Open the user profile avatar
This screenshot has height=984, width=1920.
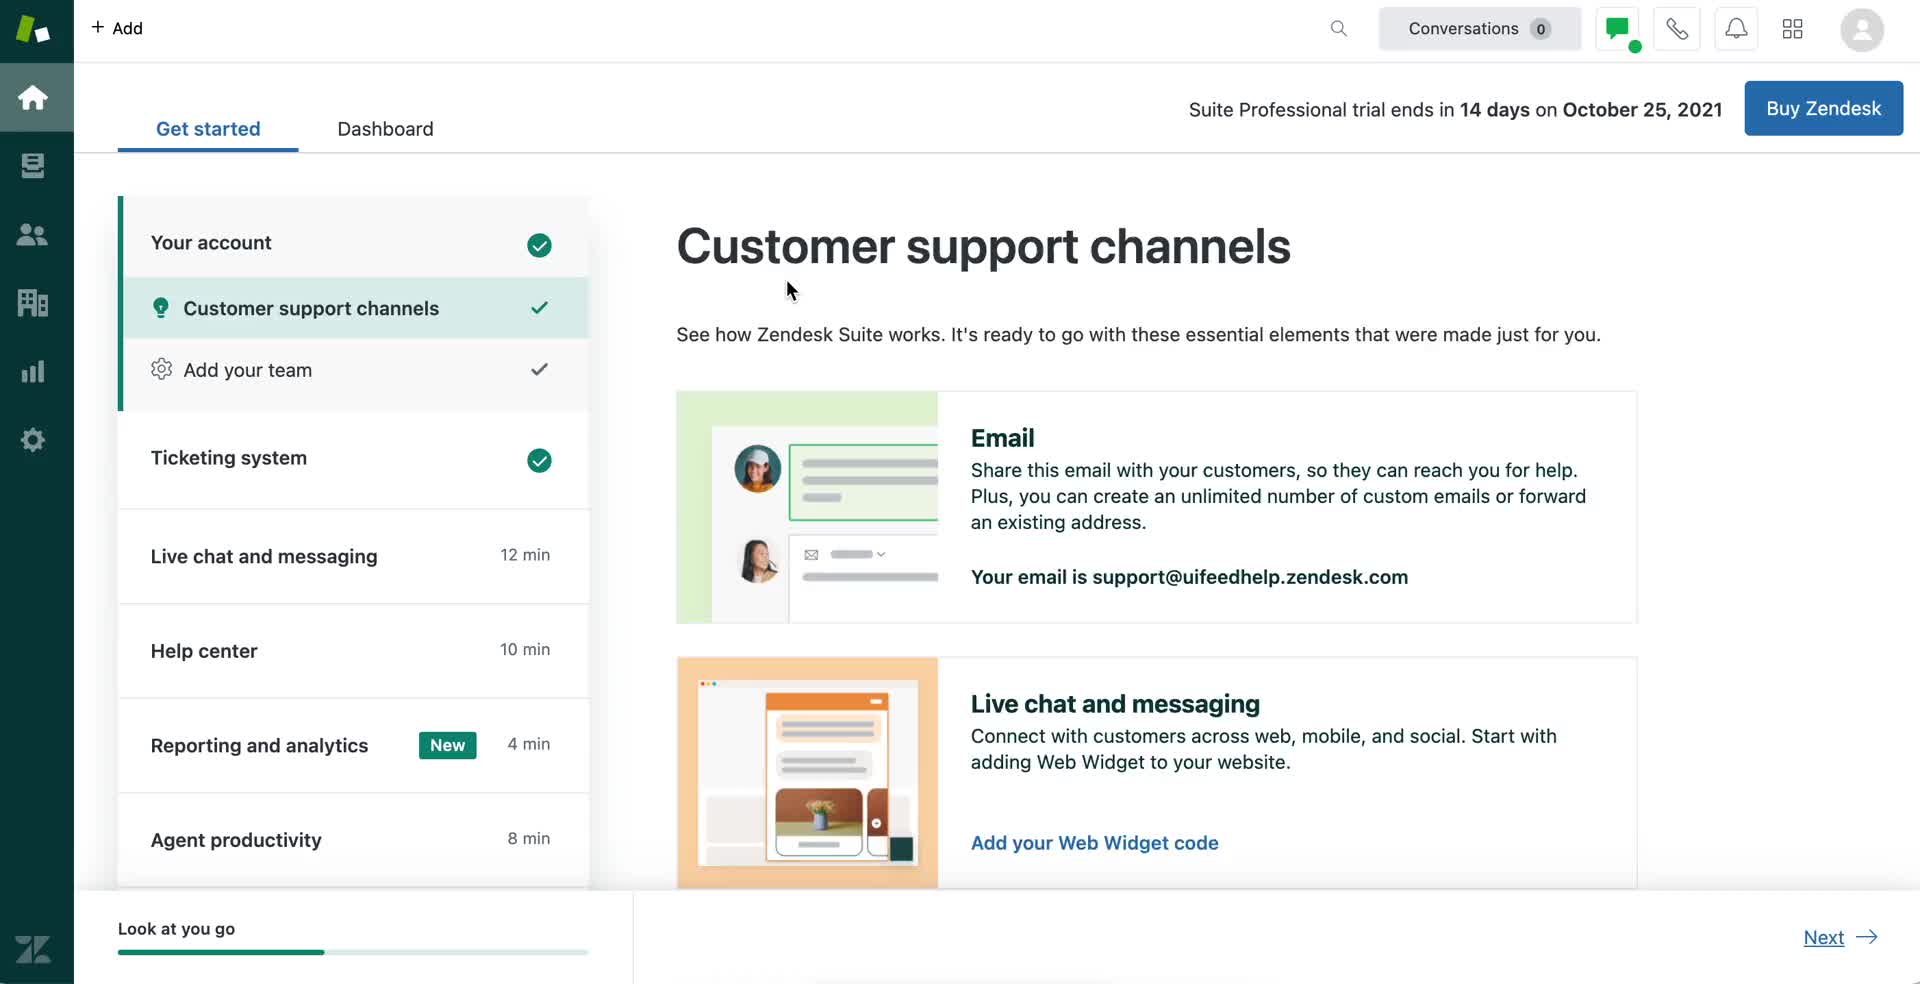click(x=1862, y=29)
